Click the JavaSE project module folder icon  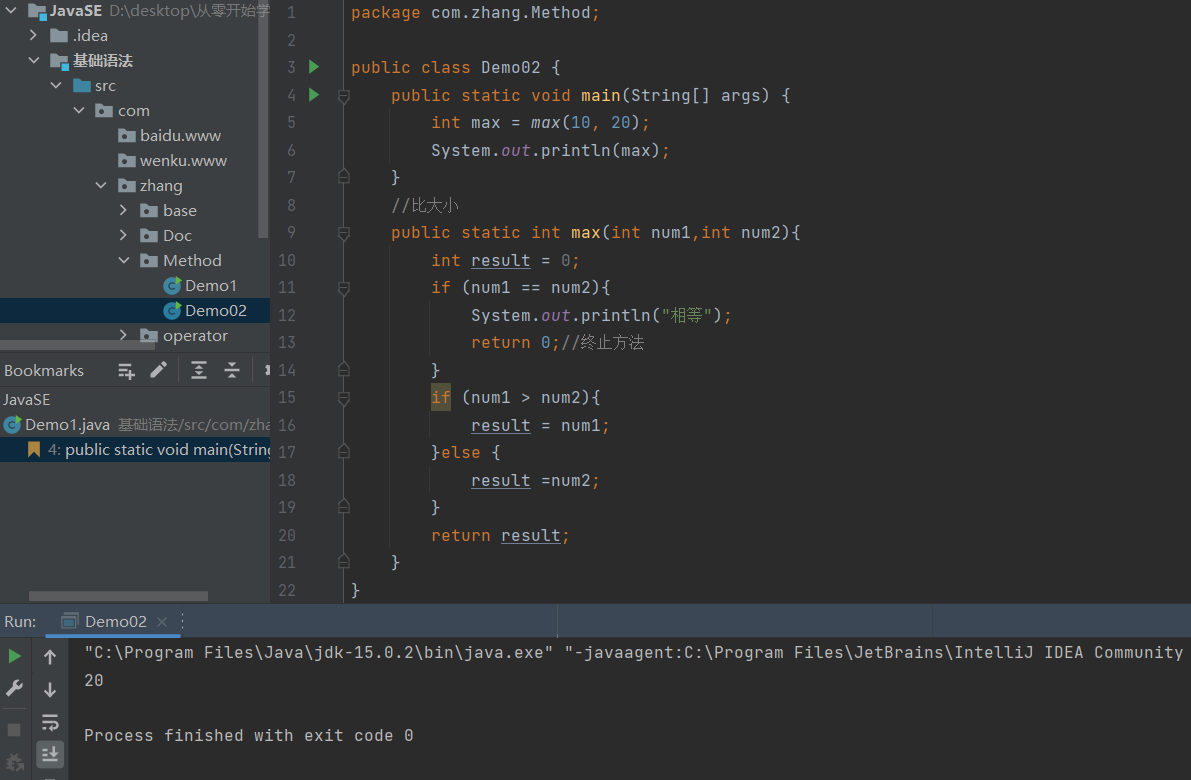tap(37, 11)
